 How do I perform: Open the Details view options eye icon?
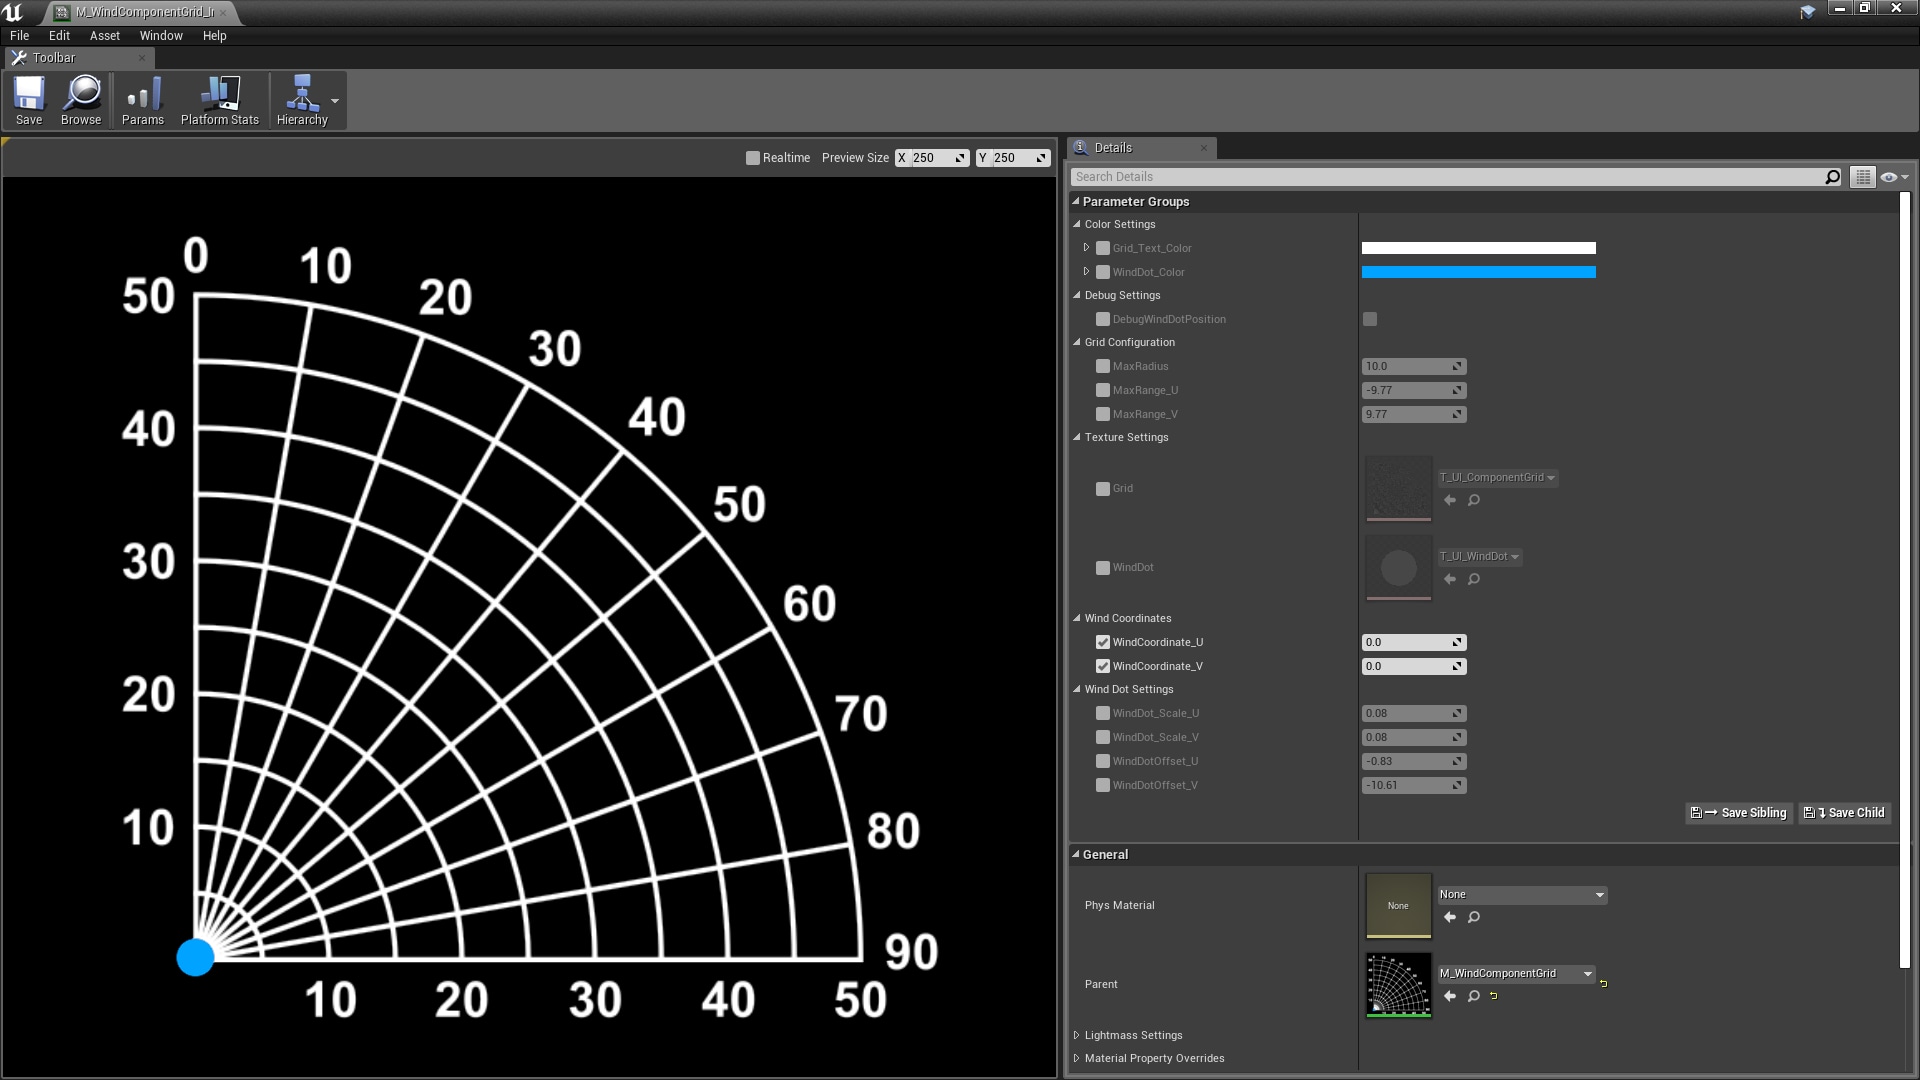pos(1888,177)
